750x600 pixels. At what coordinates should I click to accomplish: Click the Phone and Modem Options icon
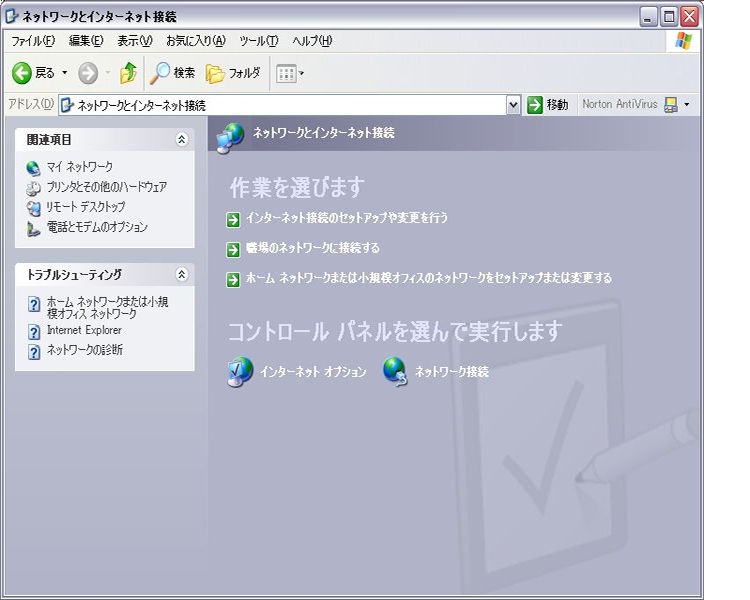click(x=33, y=229)
